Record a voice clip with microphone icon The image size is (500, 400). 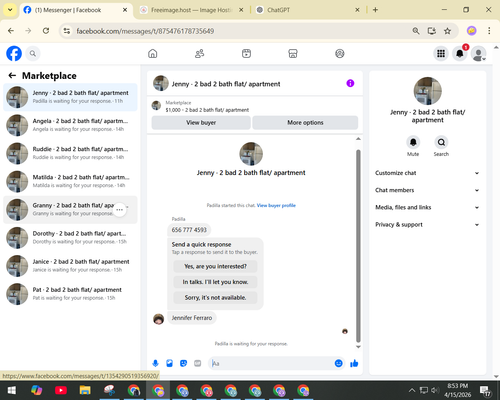tap(155, 363)
